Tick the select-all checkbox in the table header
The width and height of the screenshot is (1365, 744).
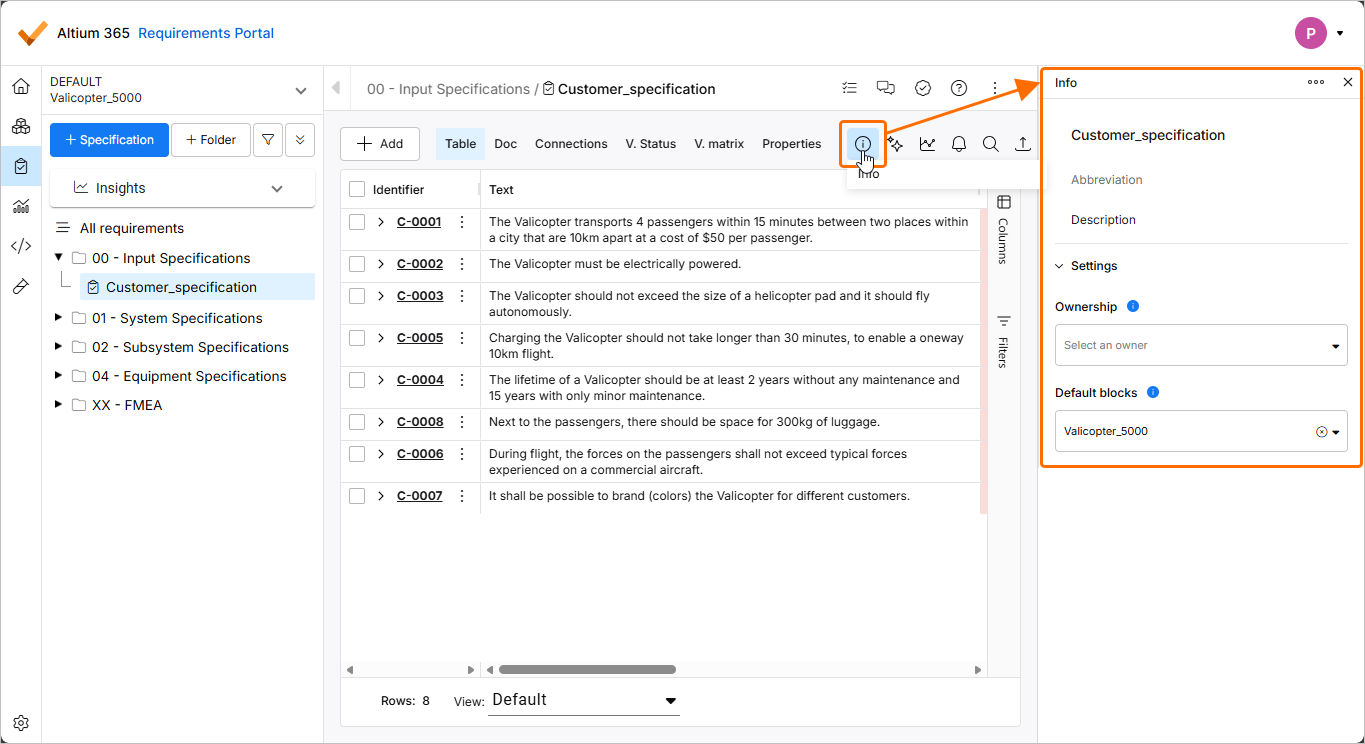pos(357,189)
